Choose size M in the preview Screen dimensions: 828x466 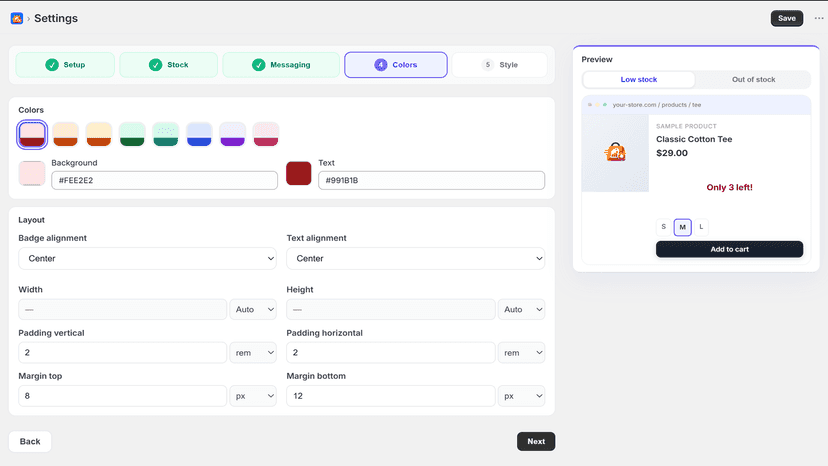click(683, 227)
